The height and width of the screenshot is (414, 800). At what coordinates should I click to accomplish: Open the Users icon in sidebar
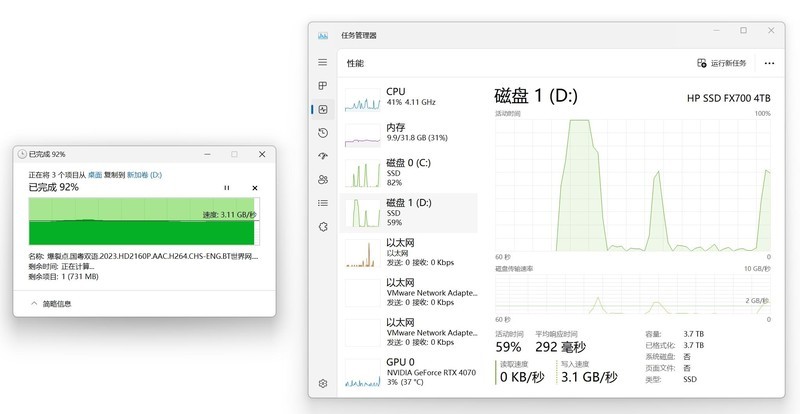[x=322, y=180]
